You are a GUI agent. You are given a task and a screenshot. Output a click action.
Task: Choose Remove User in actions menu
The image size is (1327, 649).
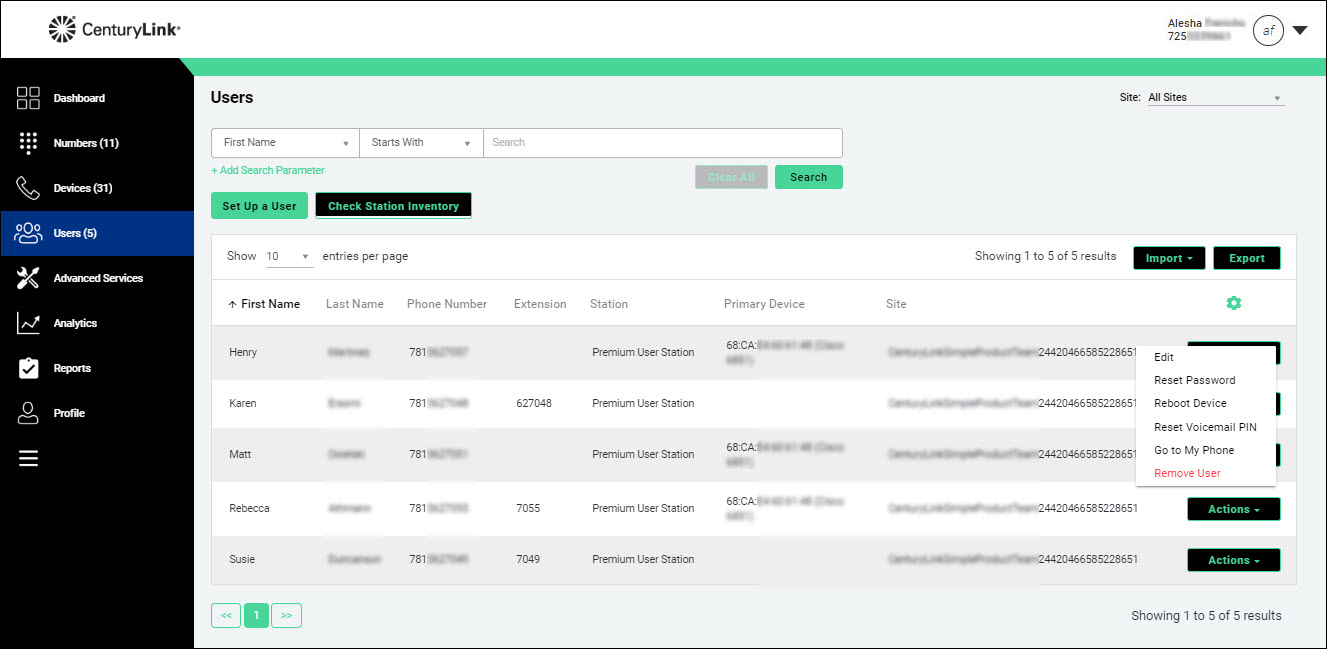[1187, 473]
